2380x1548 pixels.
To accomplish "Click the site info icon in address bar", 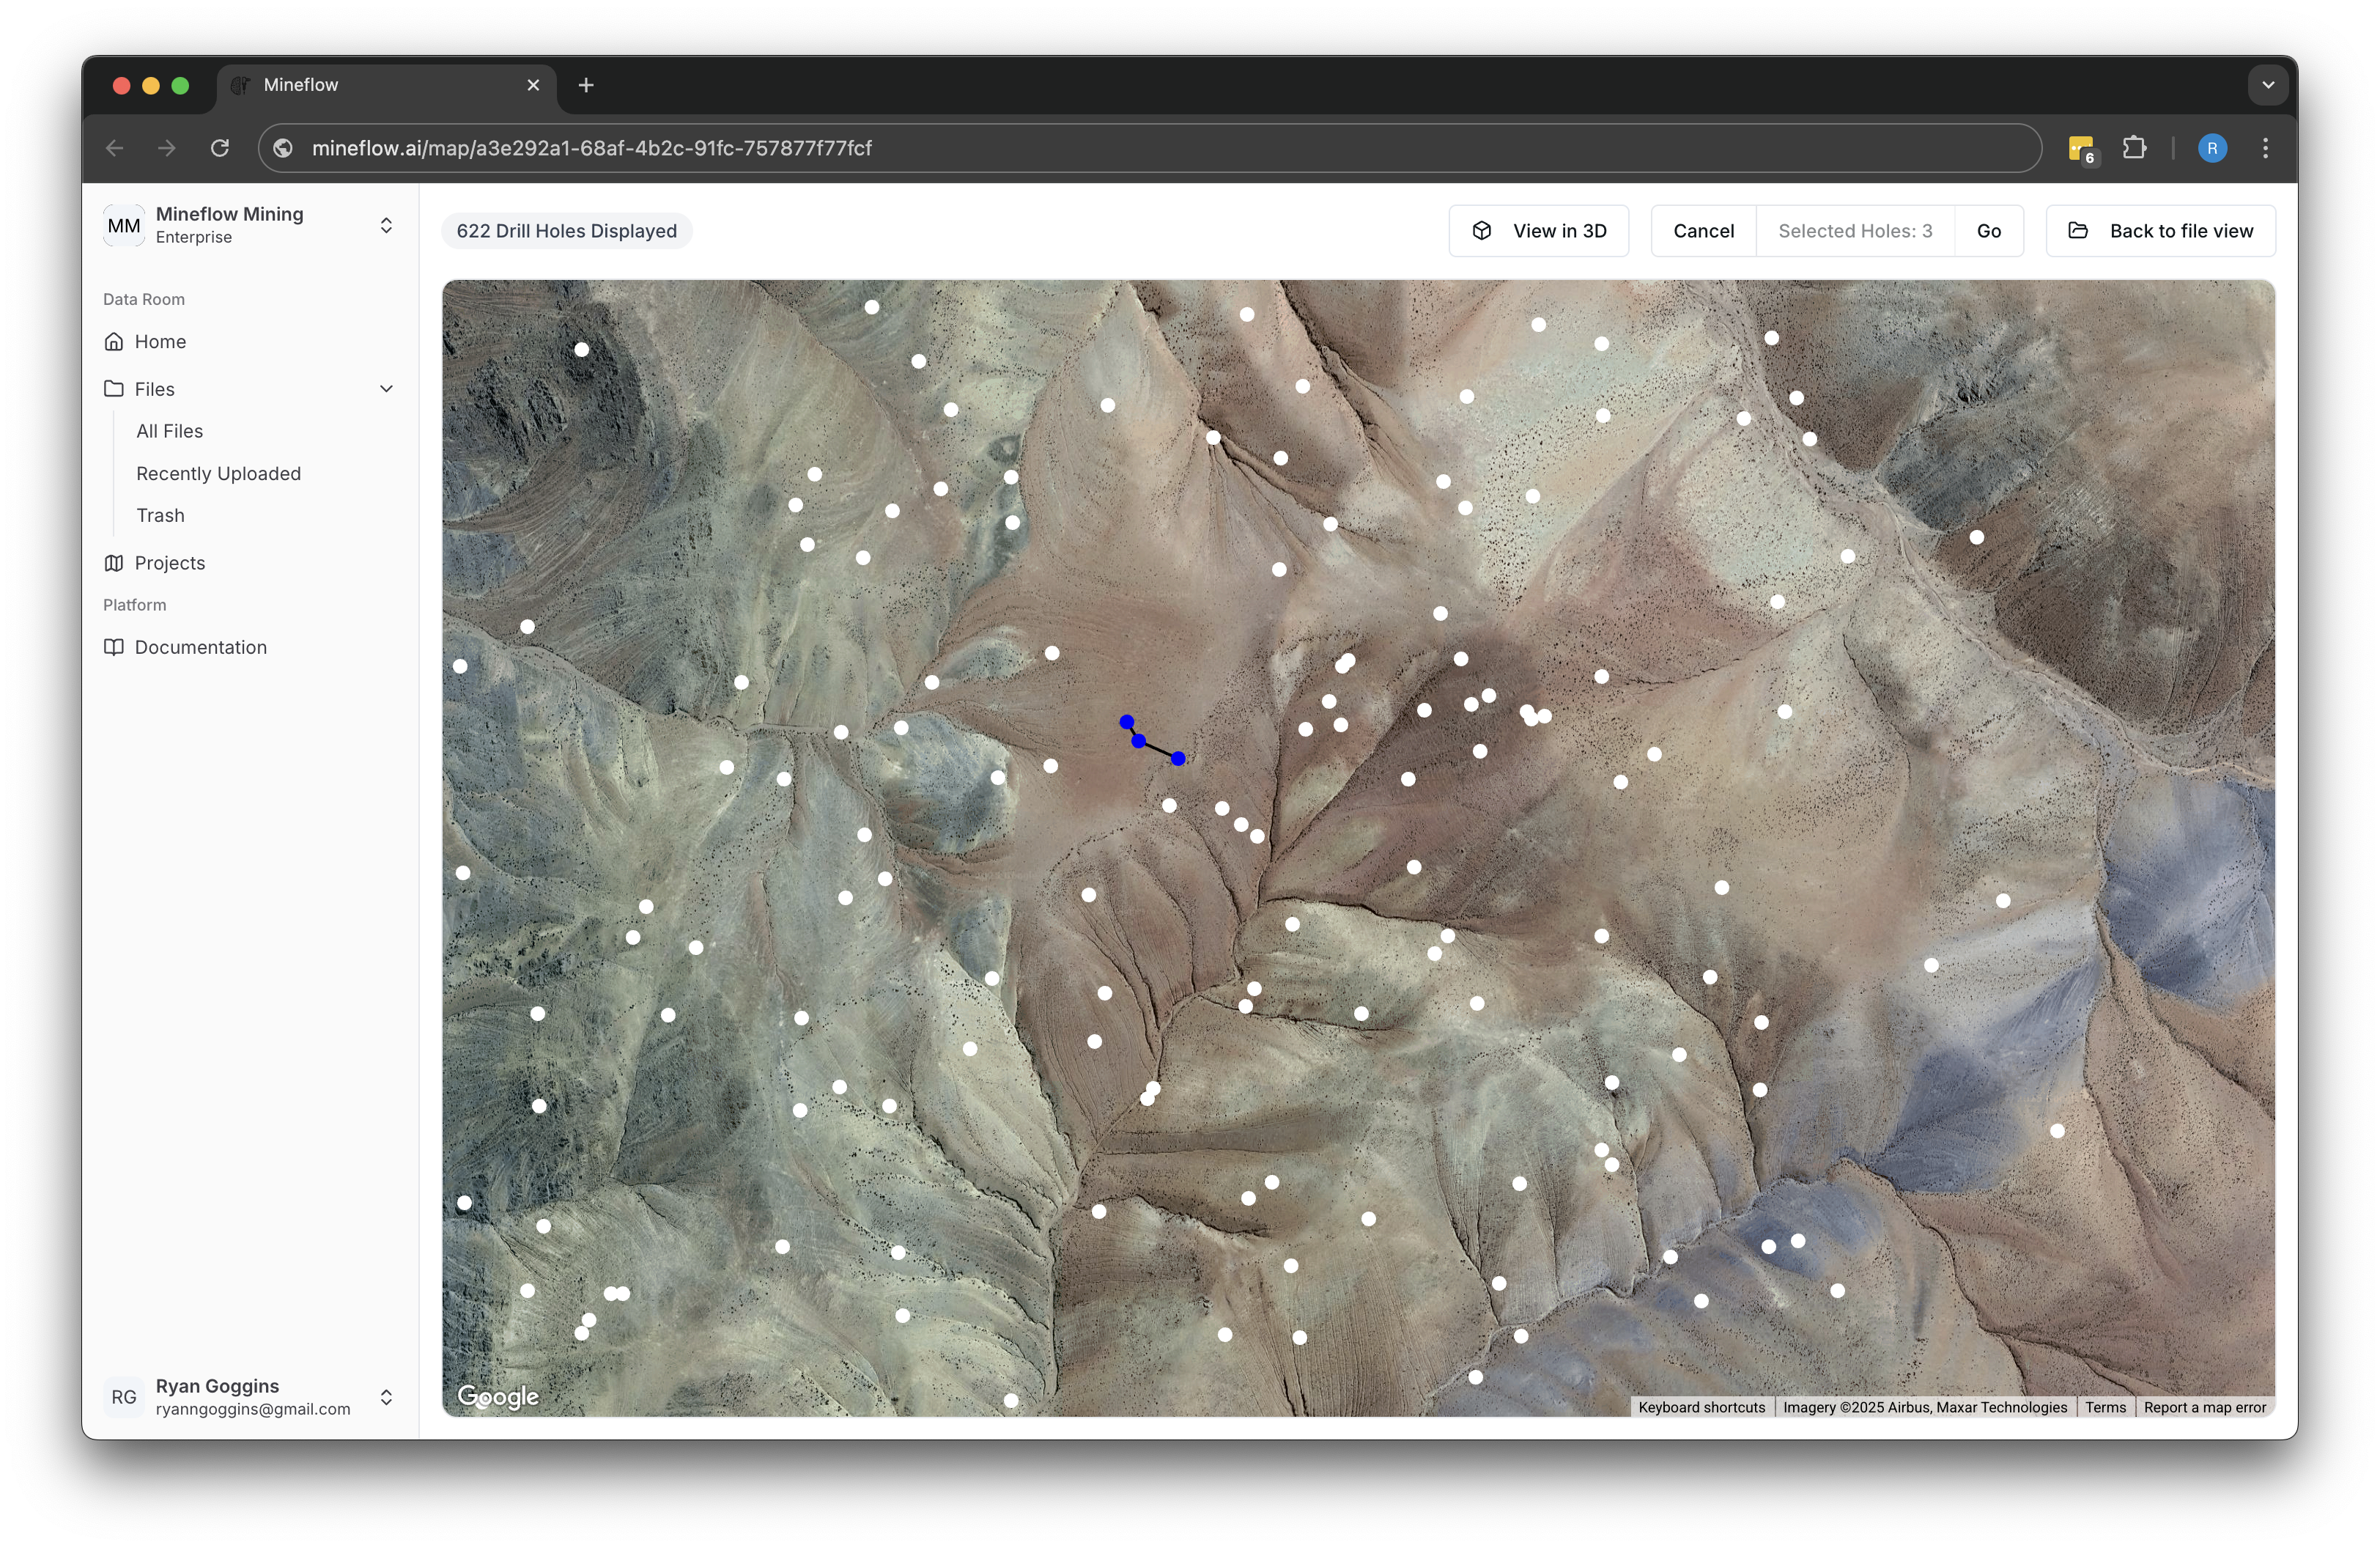I will point(284,148).
